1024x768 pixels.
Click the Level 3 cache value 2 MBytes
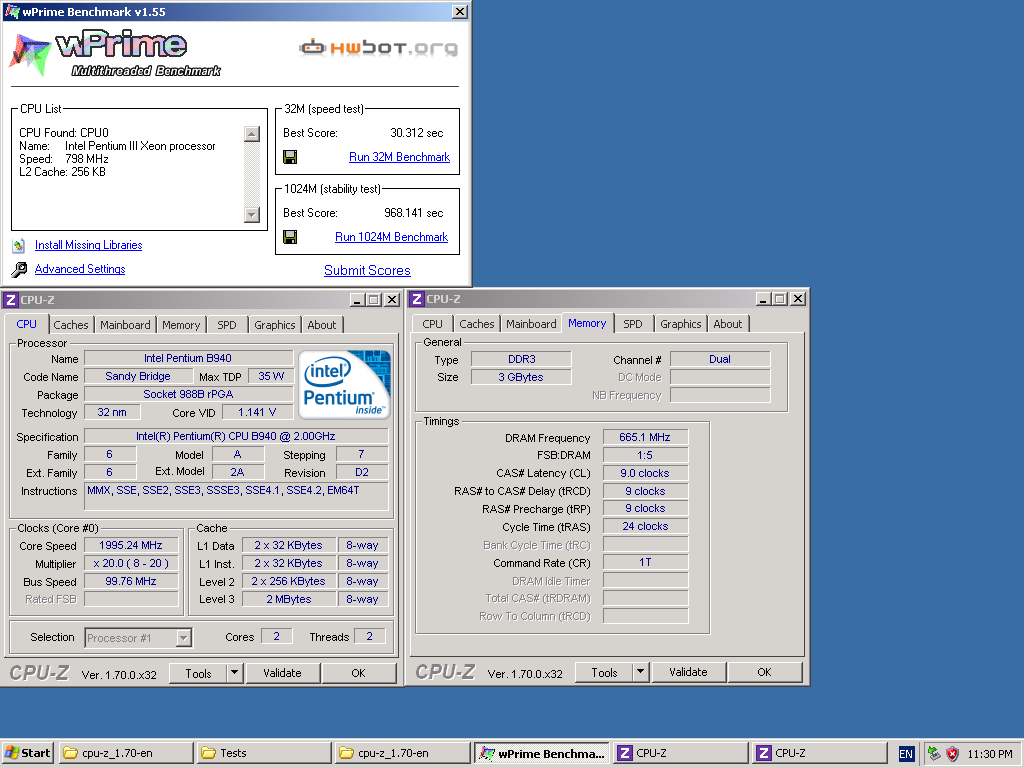tap(289, 599)
